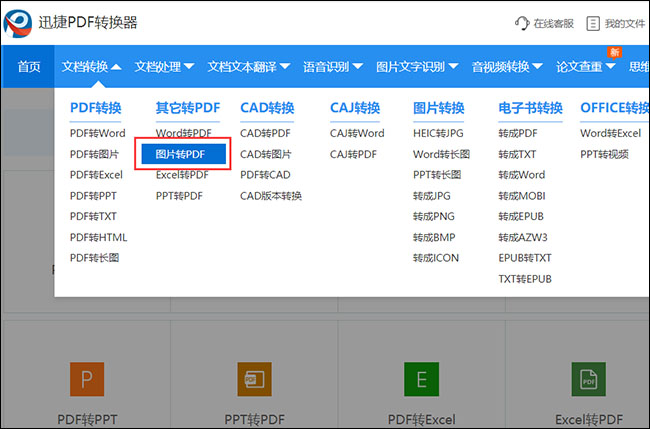
Task: Pick 转成PDF under 电子书转换
Action: (x=518, y=133)
